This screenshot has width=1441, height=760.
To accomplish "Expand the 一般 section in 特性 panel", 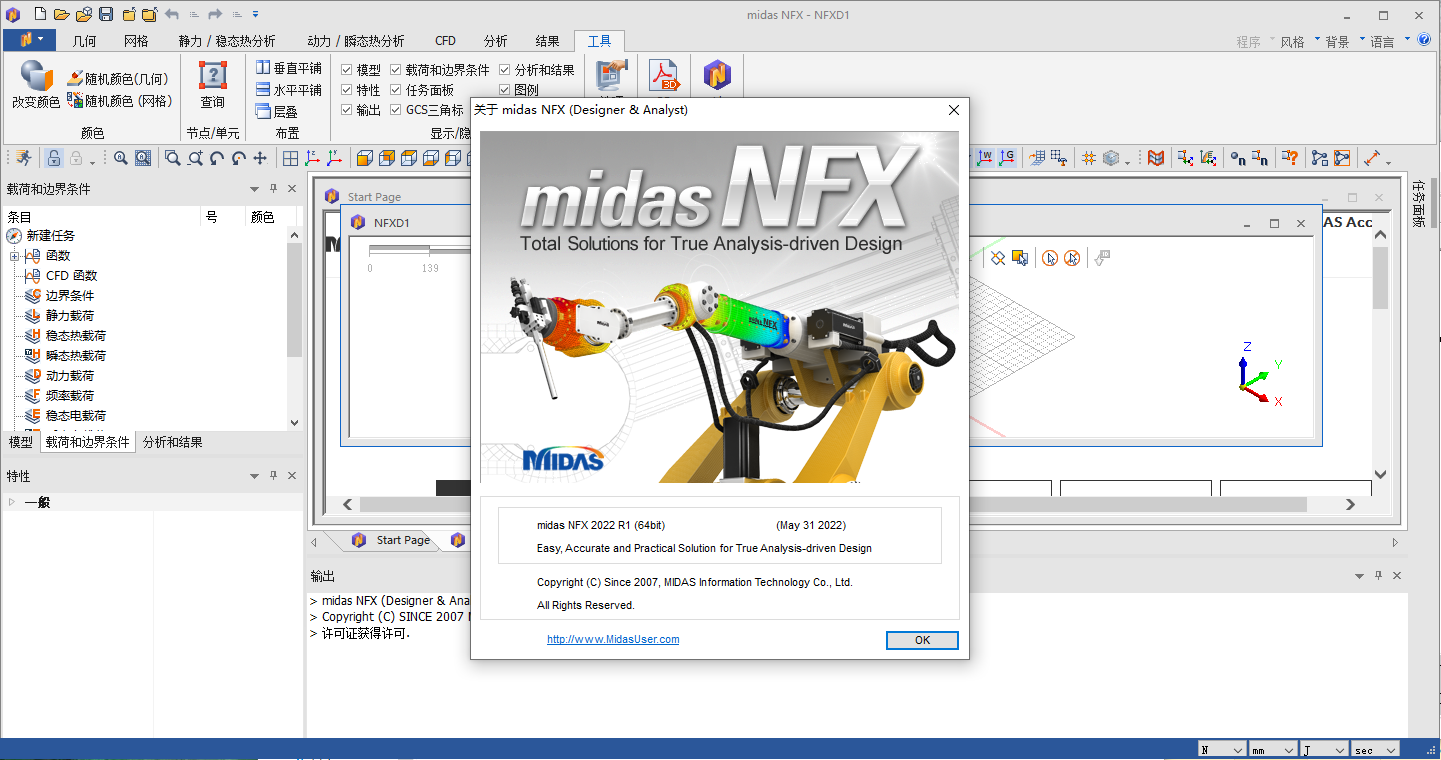I will [12, 502].
